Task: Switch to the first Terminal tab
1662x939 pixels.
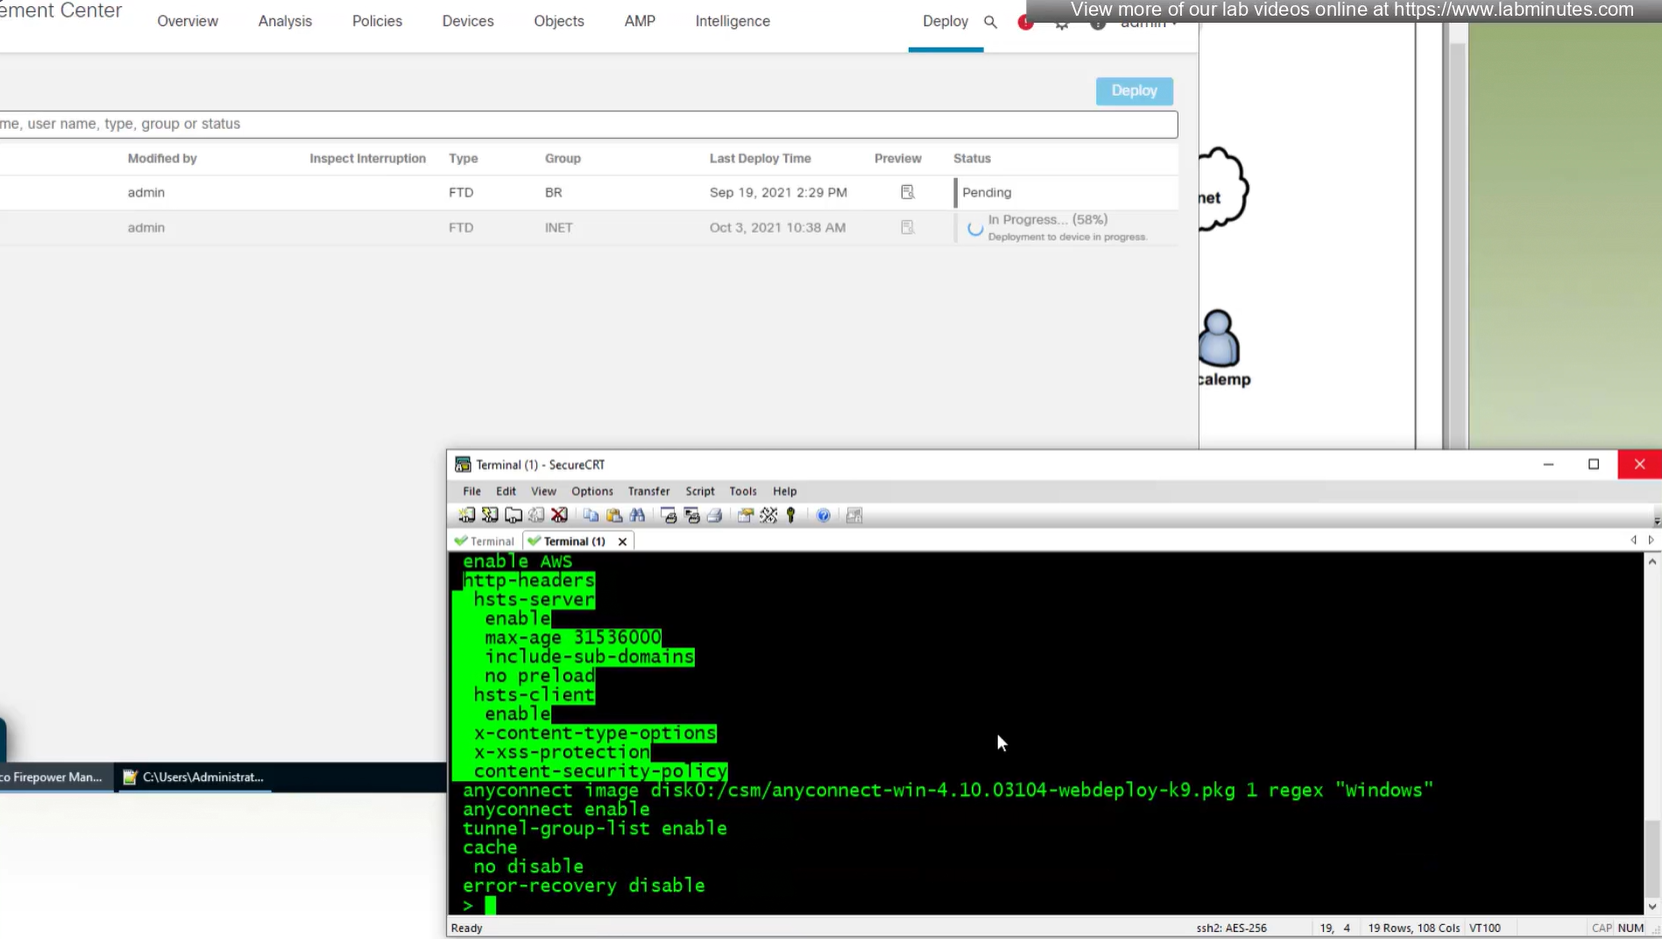Action: click(485, 541)
